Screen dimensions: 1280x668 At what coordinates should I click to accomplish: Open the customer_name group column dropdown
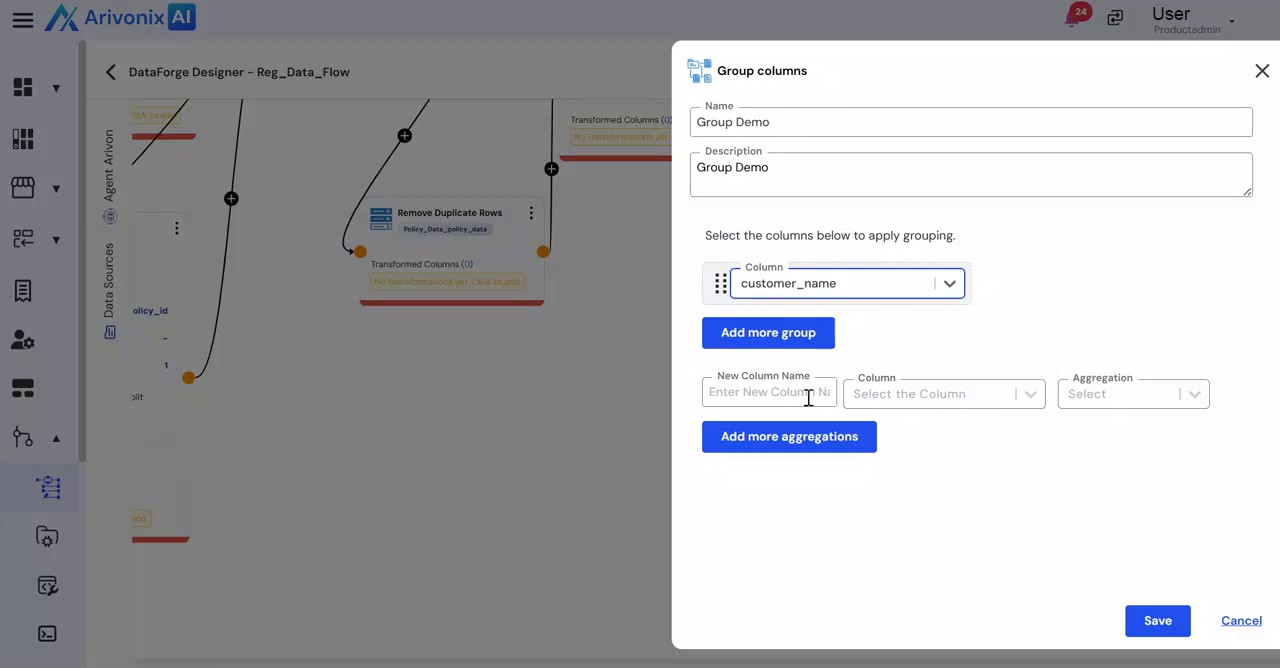[x=949, y=284]
